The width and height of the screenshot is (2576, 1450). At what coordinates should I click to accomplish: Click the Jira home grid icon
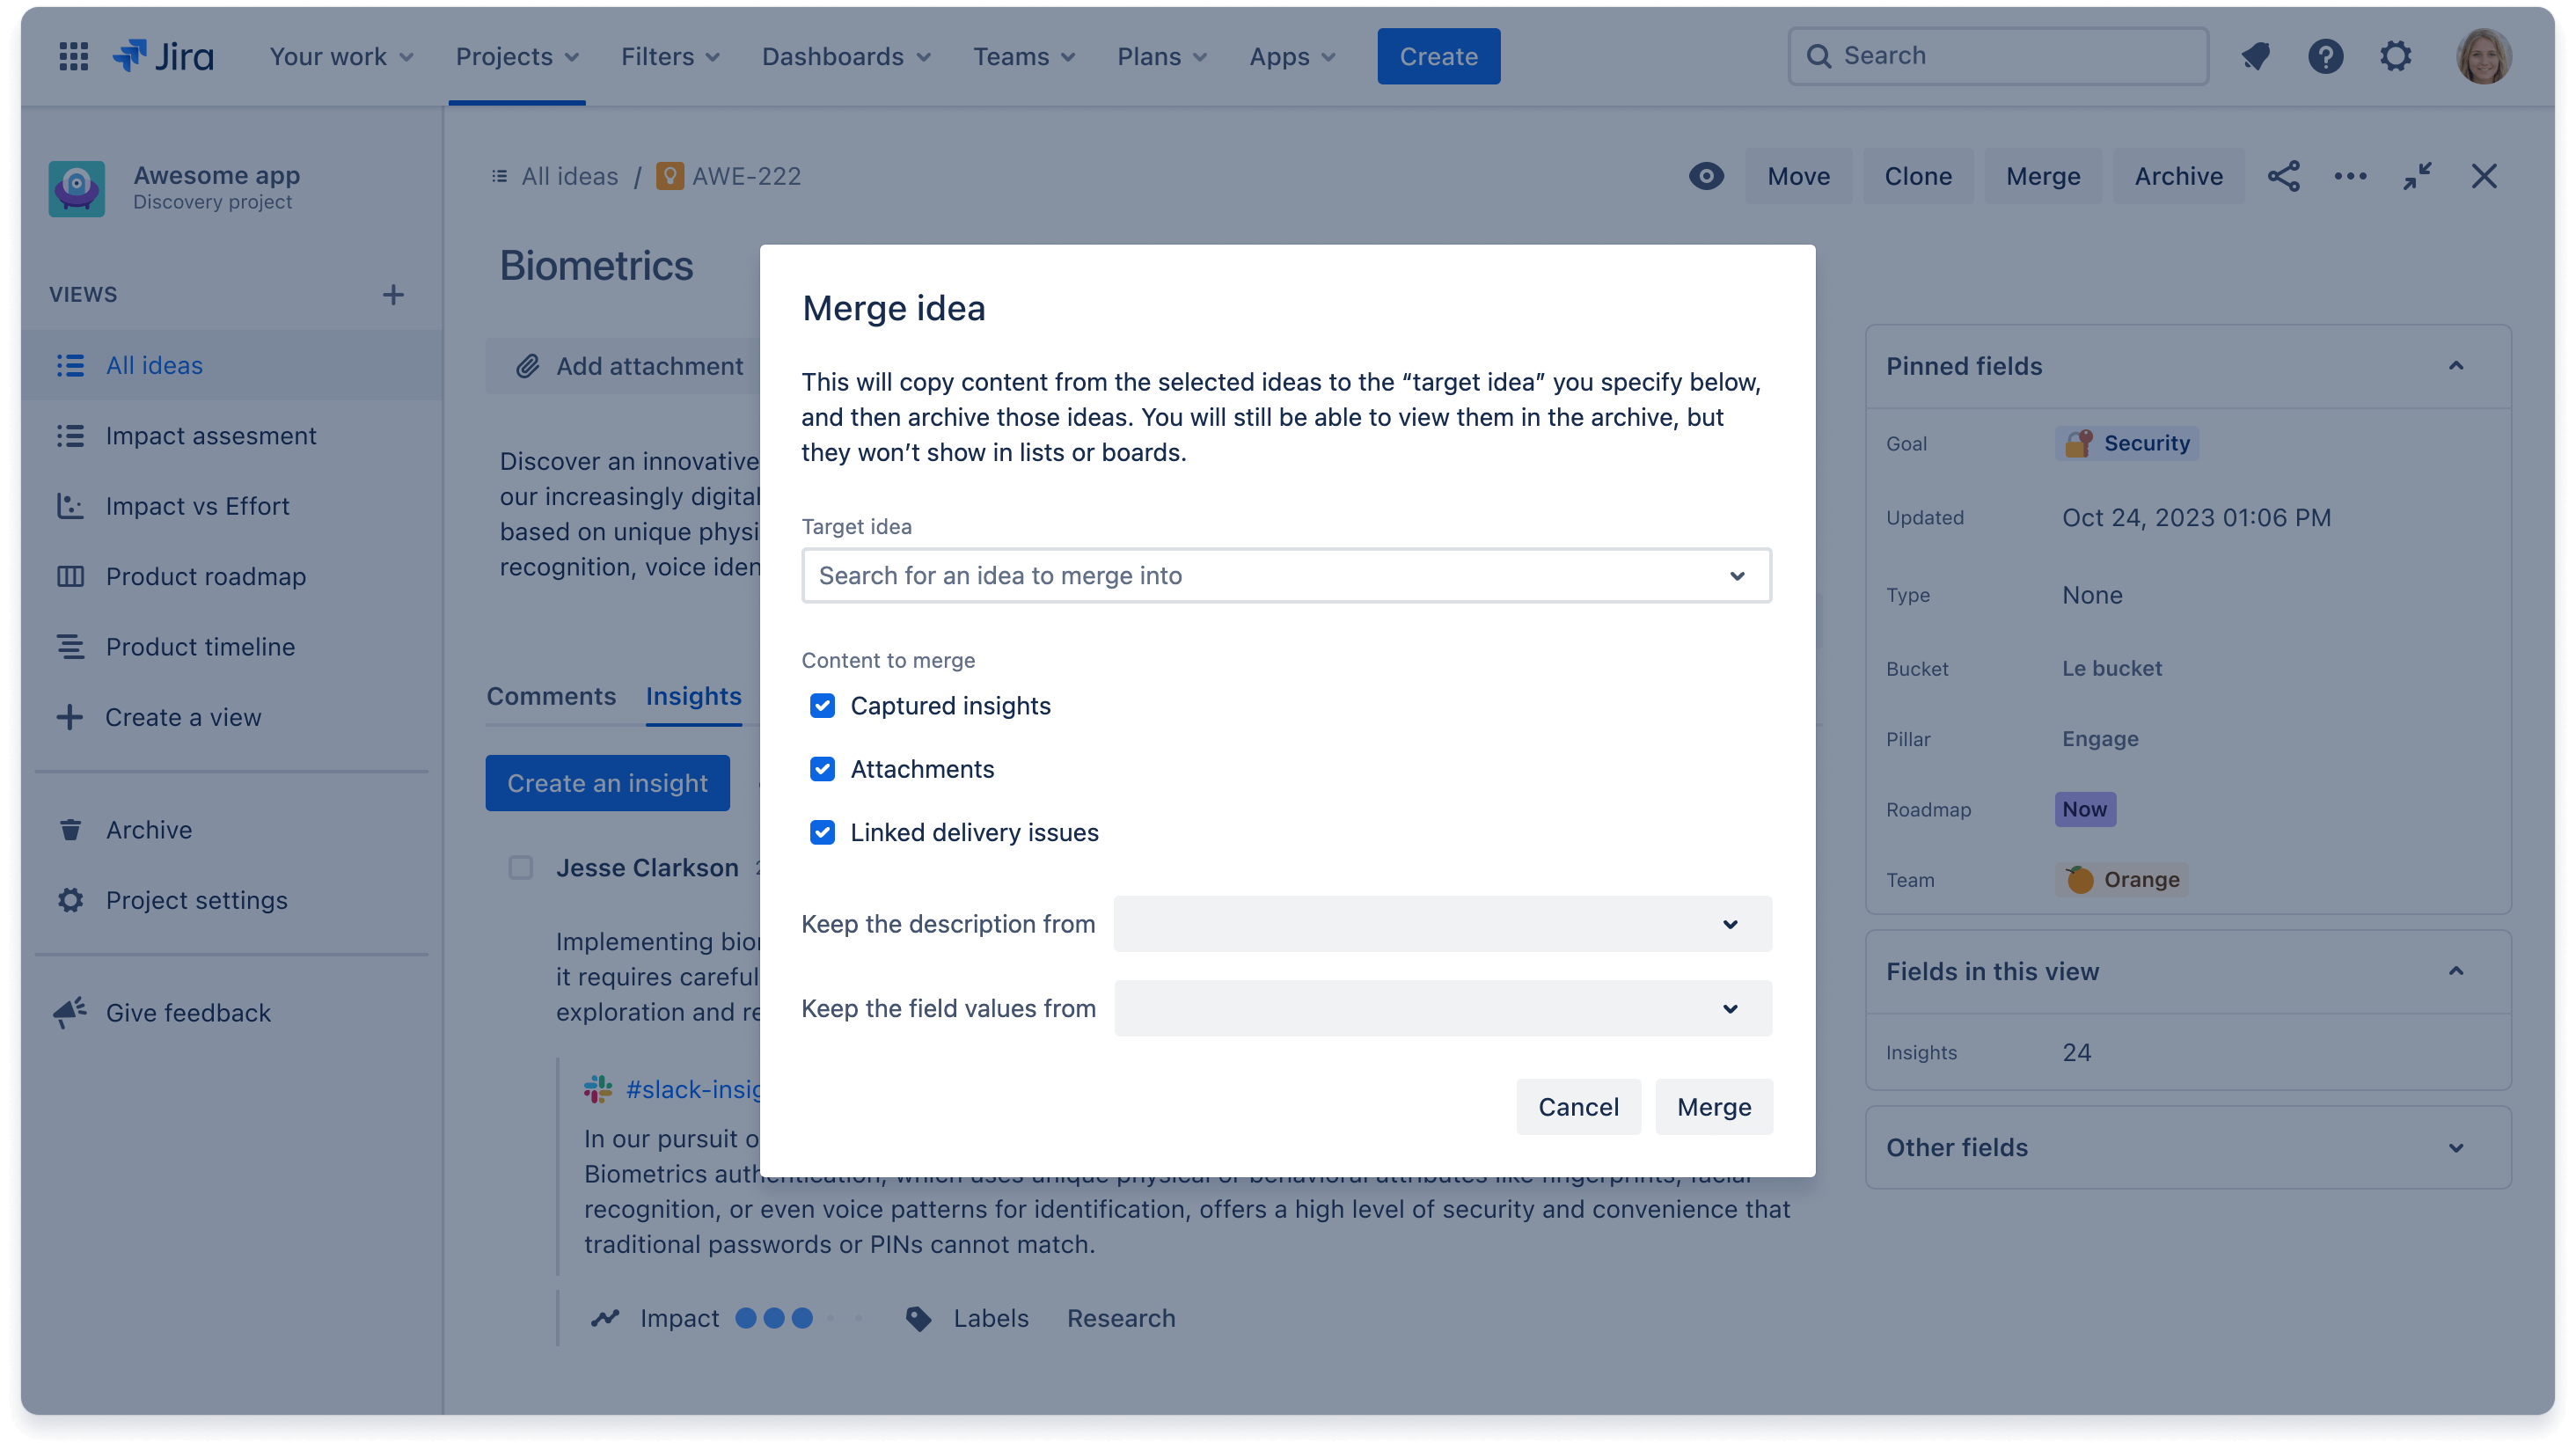74,55
